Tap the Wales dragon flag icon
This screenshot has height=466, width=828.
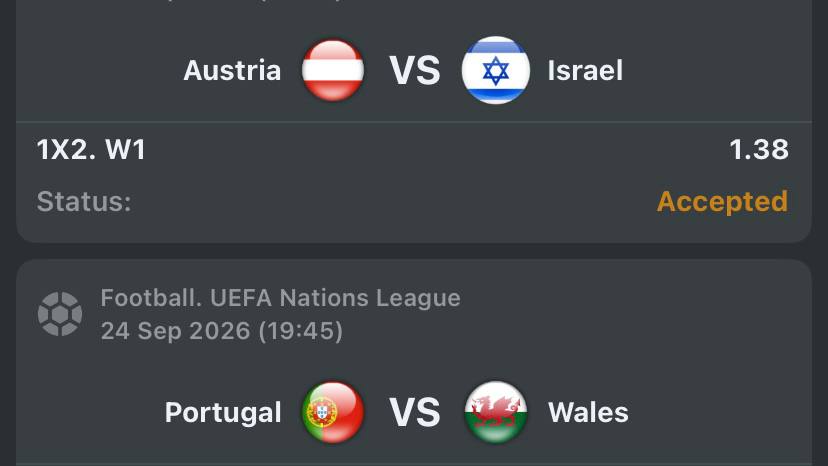point(495,412)
